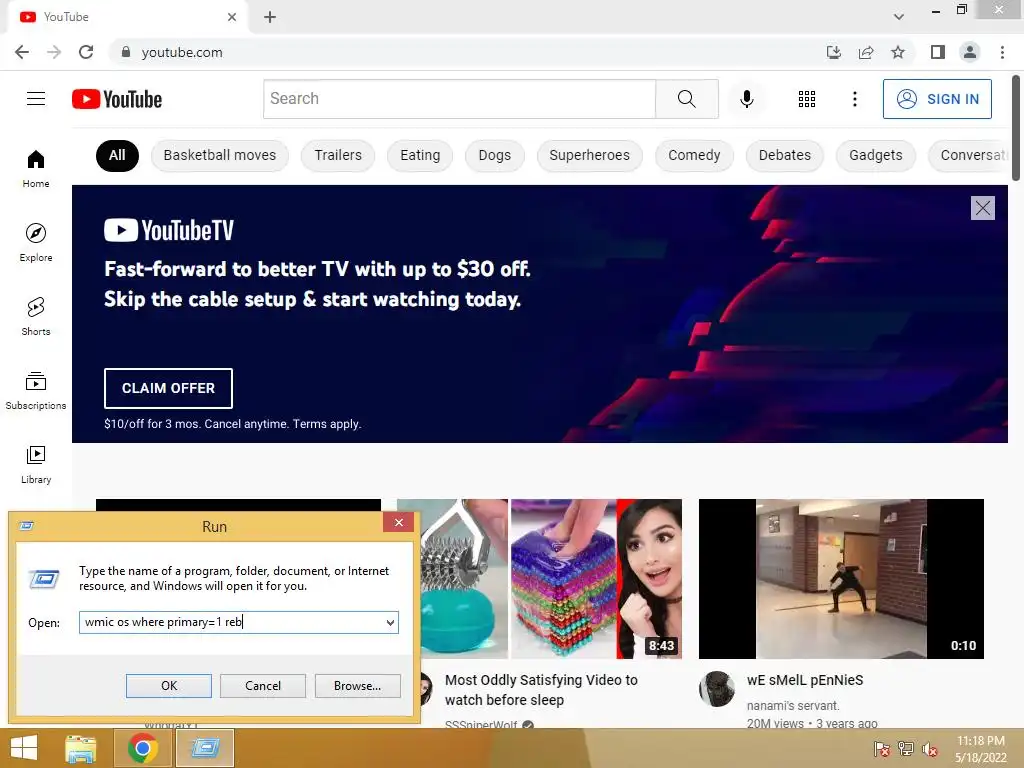Click Browse... in the Run dialog
This screenshot has width=1024, height=768.
pos(357,686)
